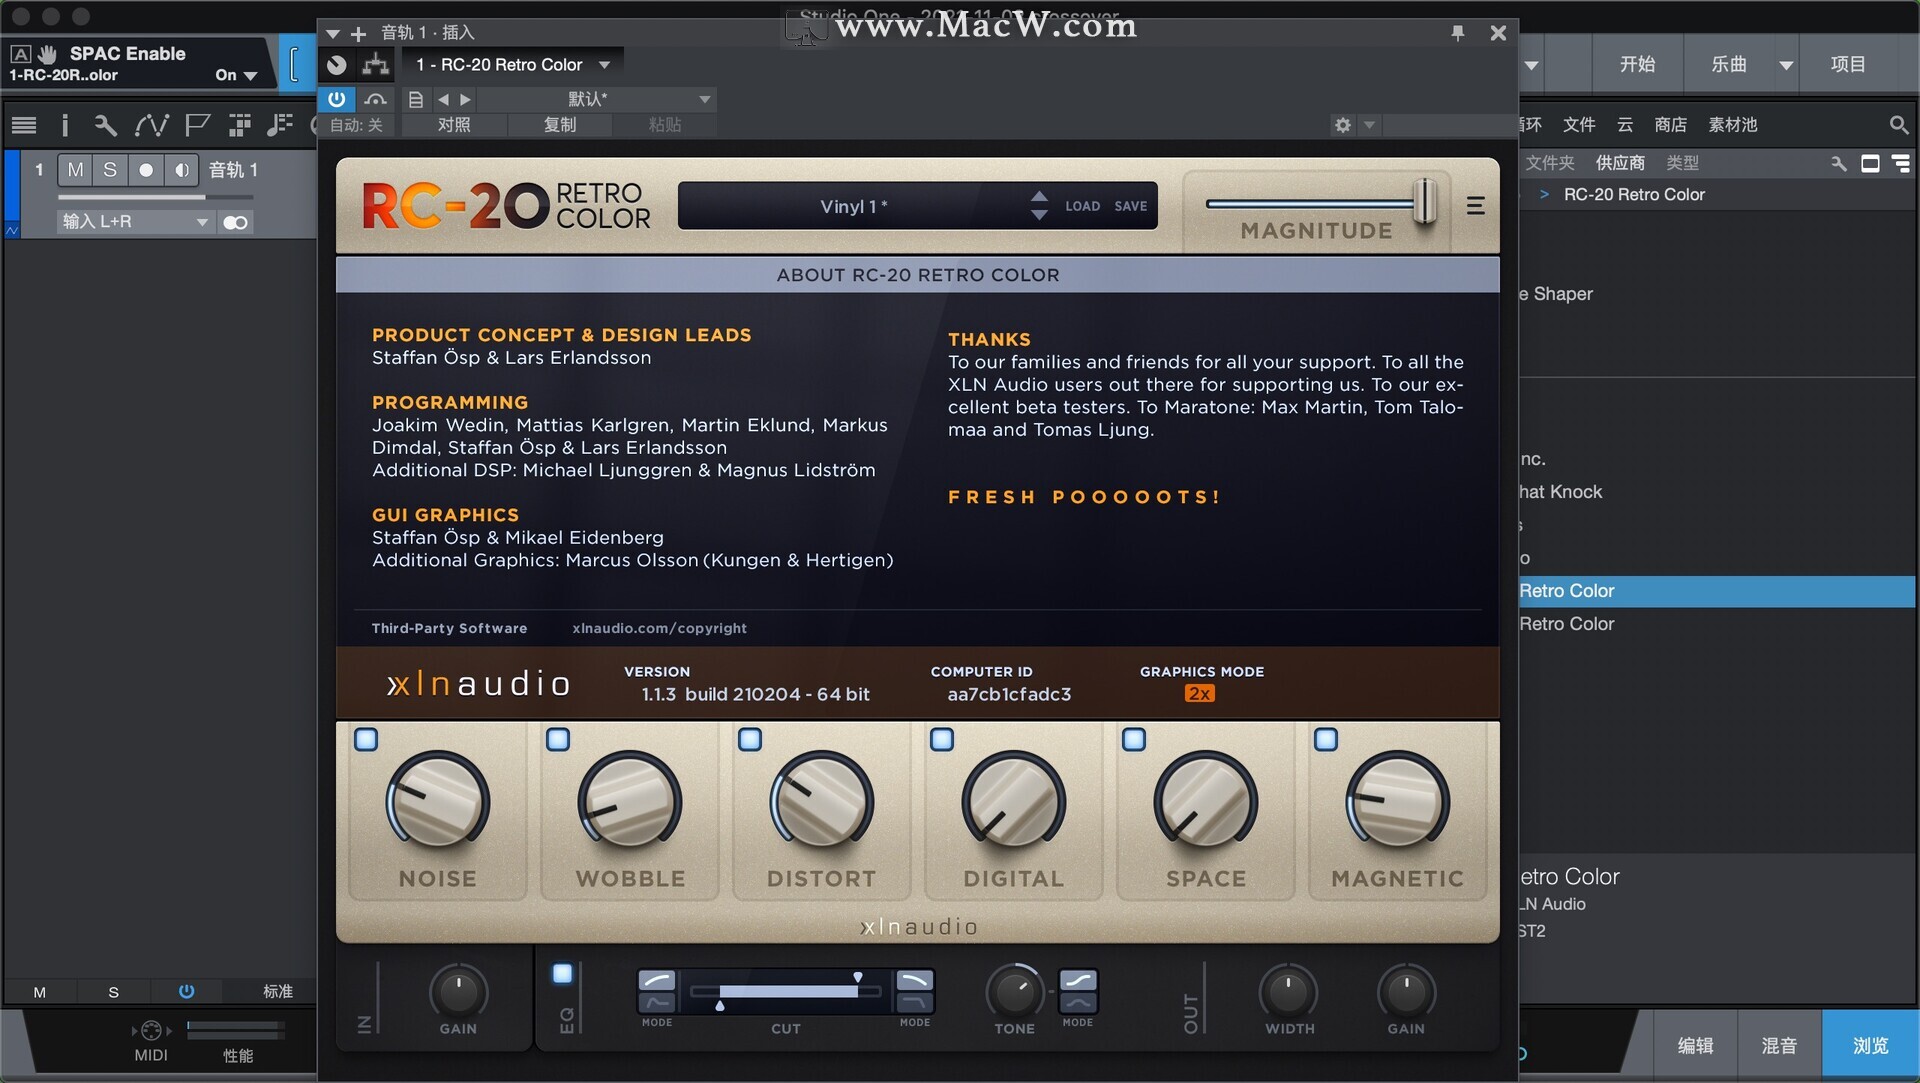This screenshot has width=1920, height=1083.
Task: Select the lower TONE MODE bell icon
Action: tap(1078, 1003)
